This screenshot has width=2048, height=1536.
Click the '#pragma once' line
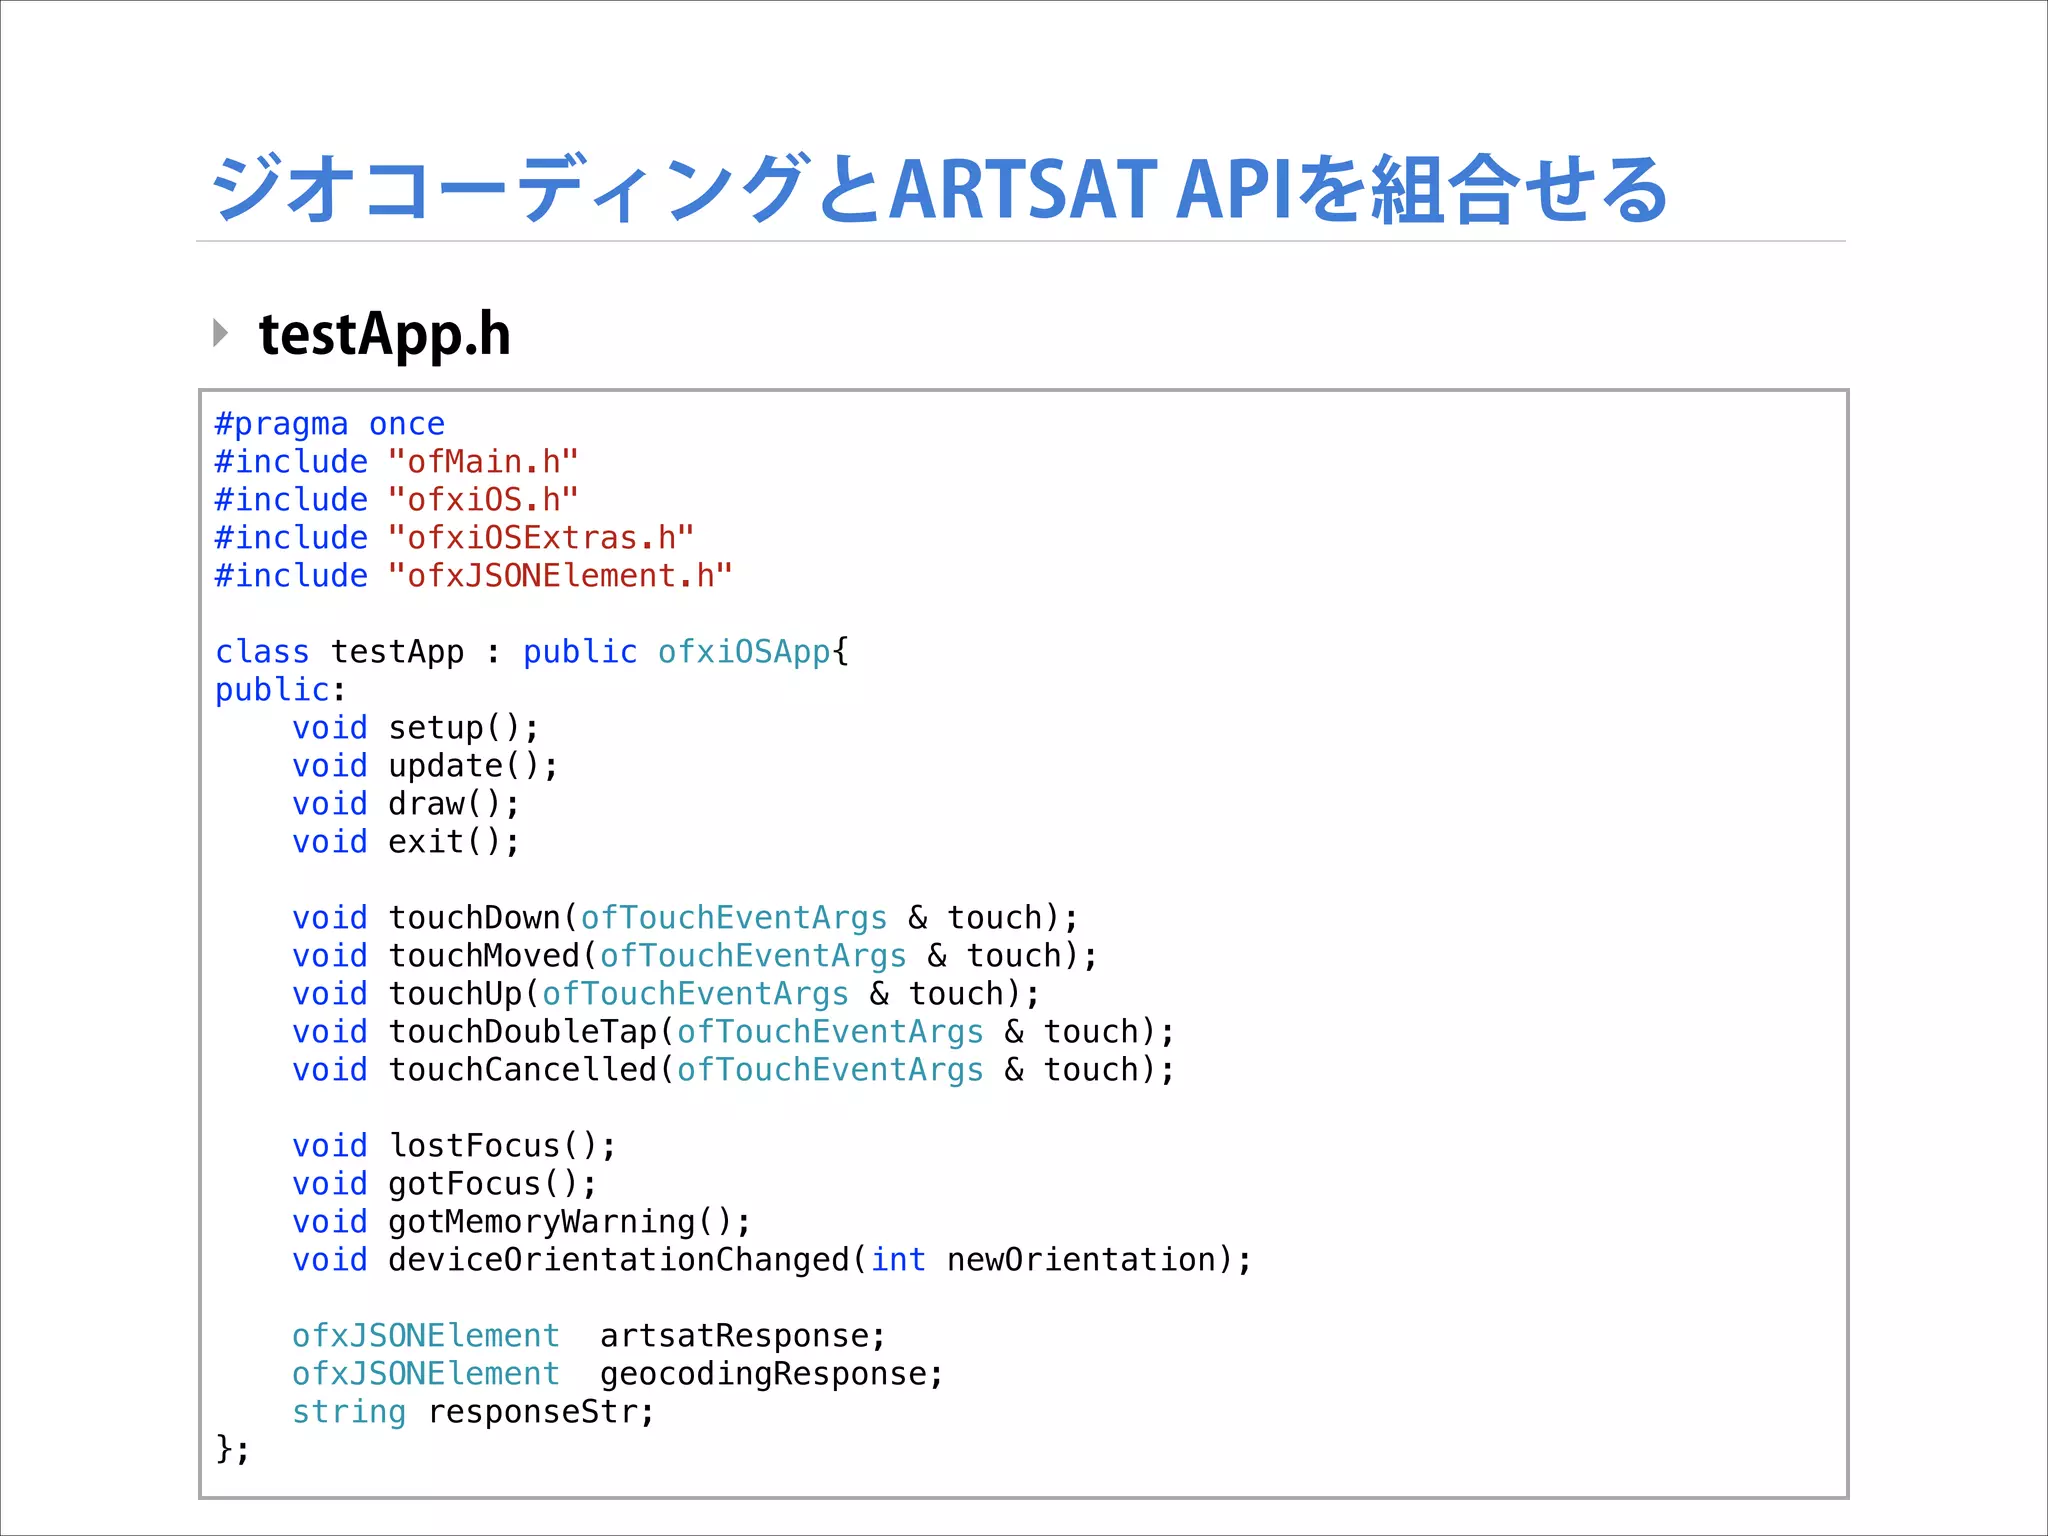pyautogui.click(x=330, y=425)
